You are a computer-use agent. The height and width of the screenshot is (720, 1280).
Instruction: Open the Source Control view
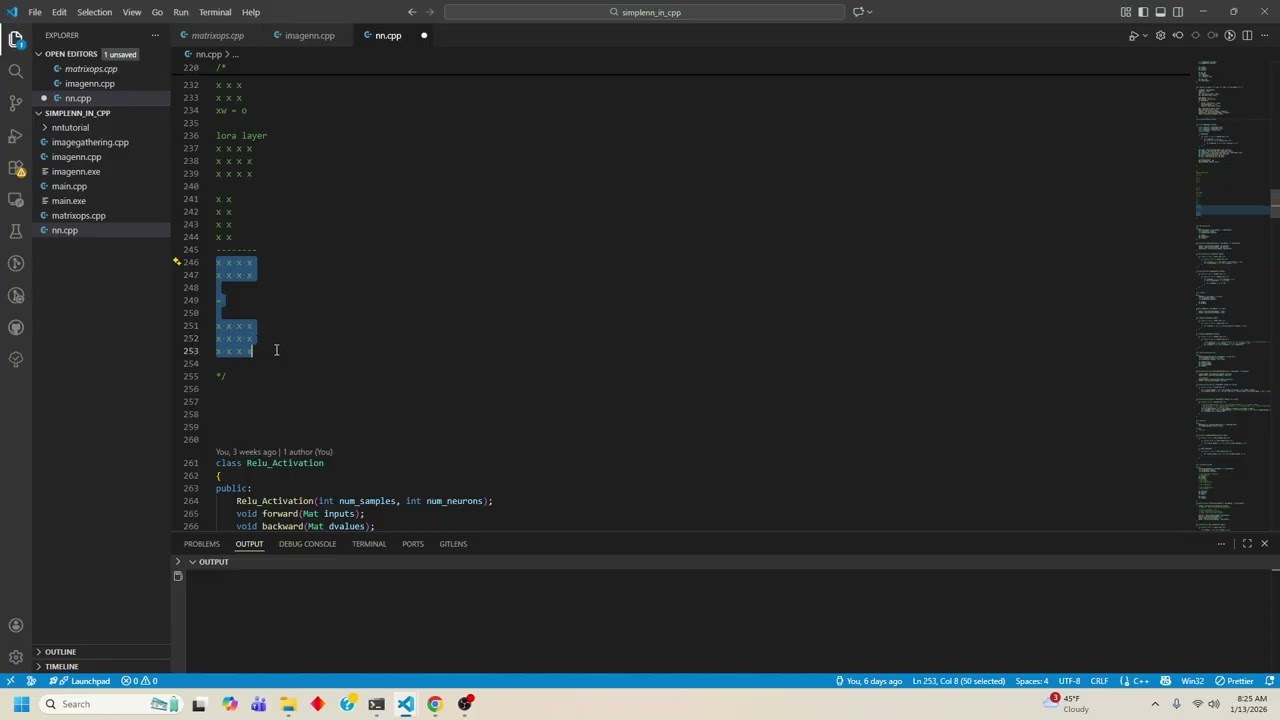click(15, 103)
